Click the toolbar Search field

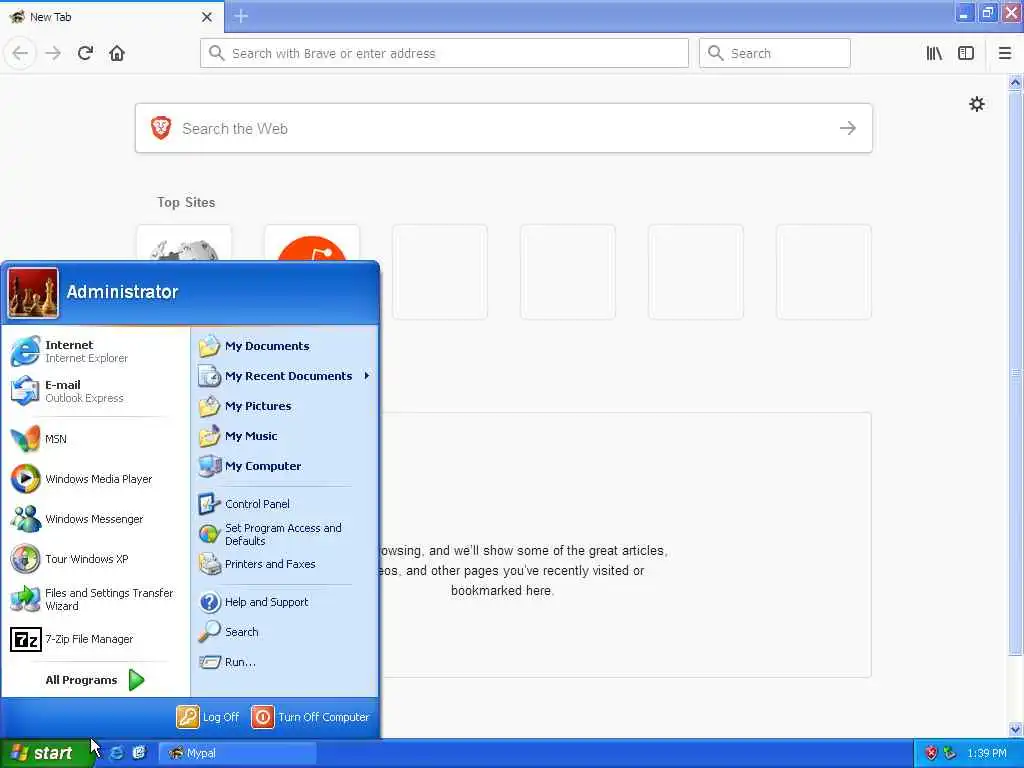click(x=775, y=53)
